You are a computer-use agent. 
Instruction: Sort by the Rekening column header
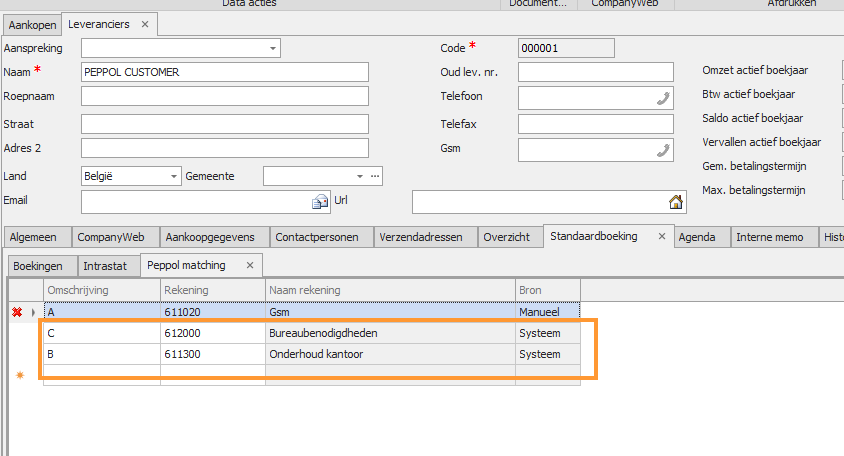212,290
